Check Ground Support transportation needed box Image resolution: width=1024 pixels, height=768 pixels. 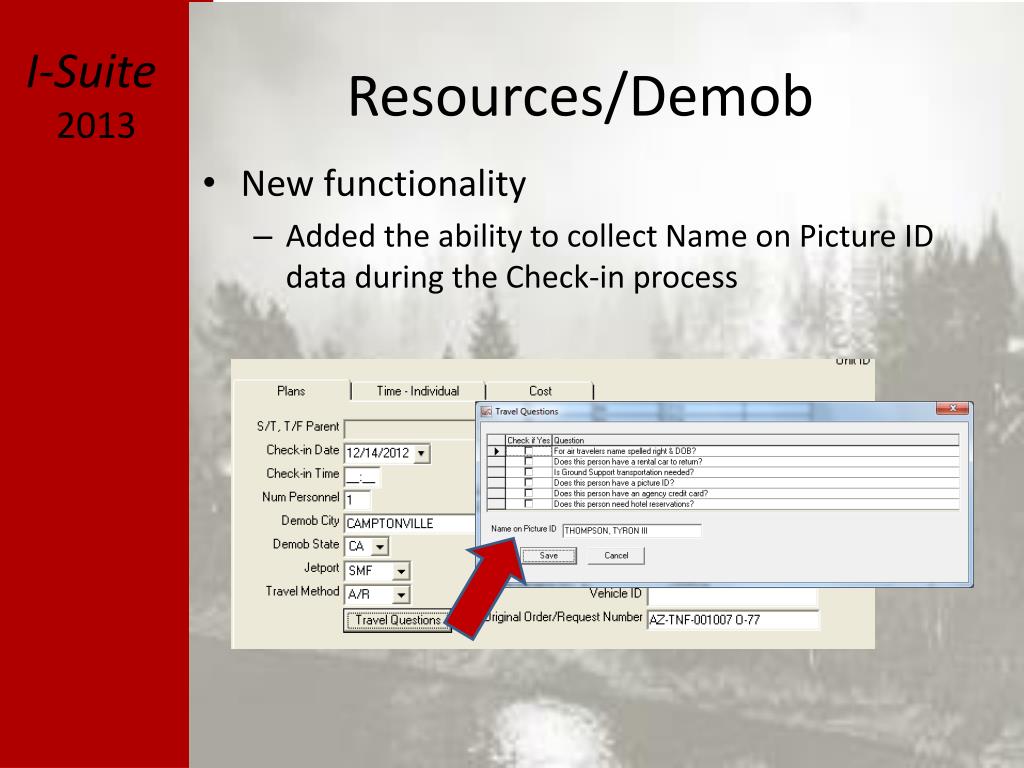pos(528,472)
